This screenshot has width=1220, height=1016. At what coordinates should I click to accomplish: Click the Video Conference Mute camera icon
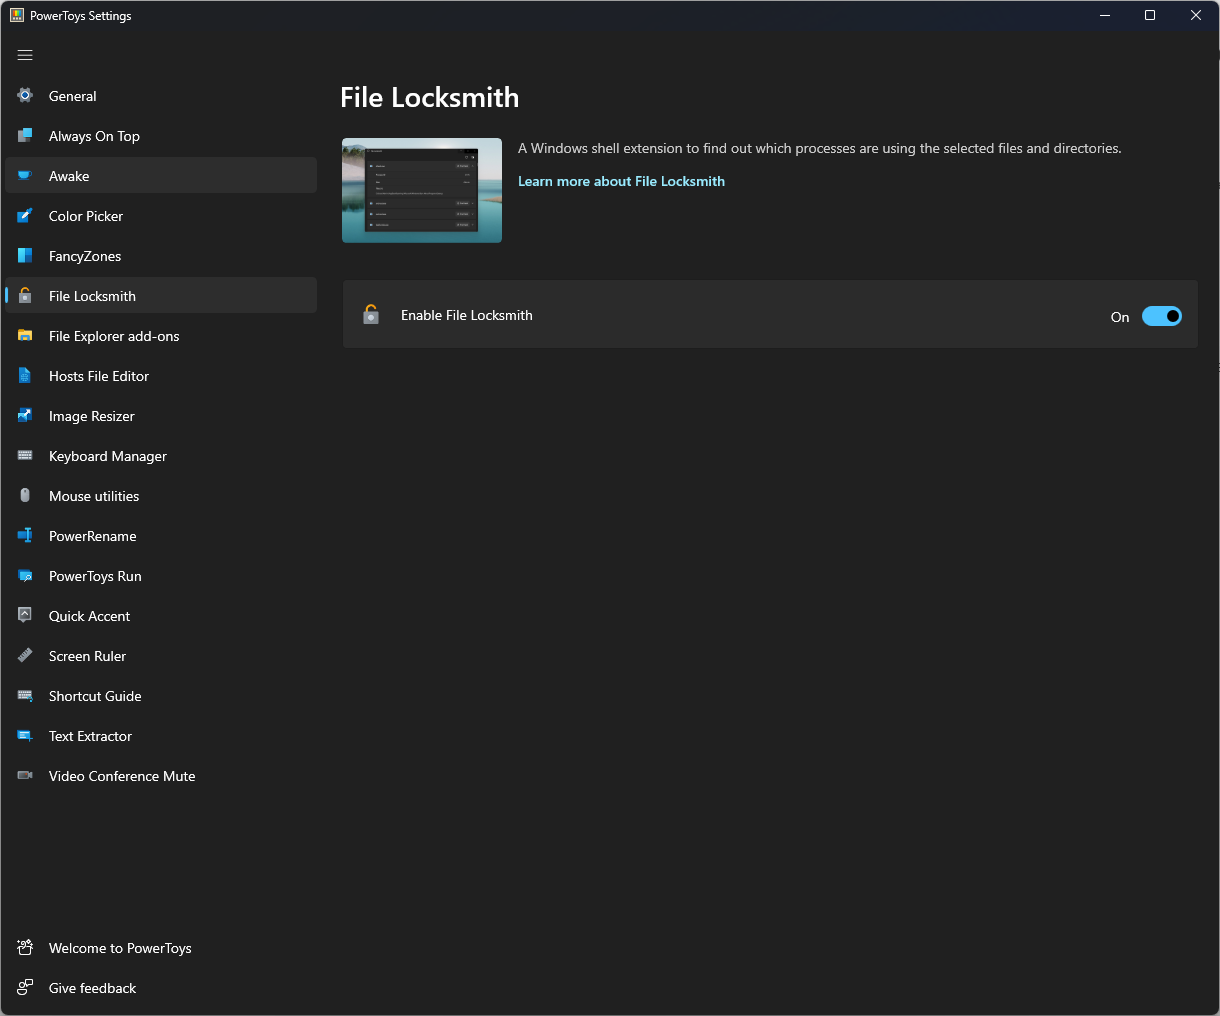point(24,775)
